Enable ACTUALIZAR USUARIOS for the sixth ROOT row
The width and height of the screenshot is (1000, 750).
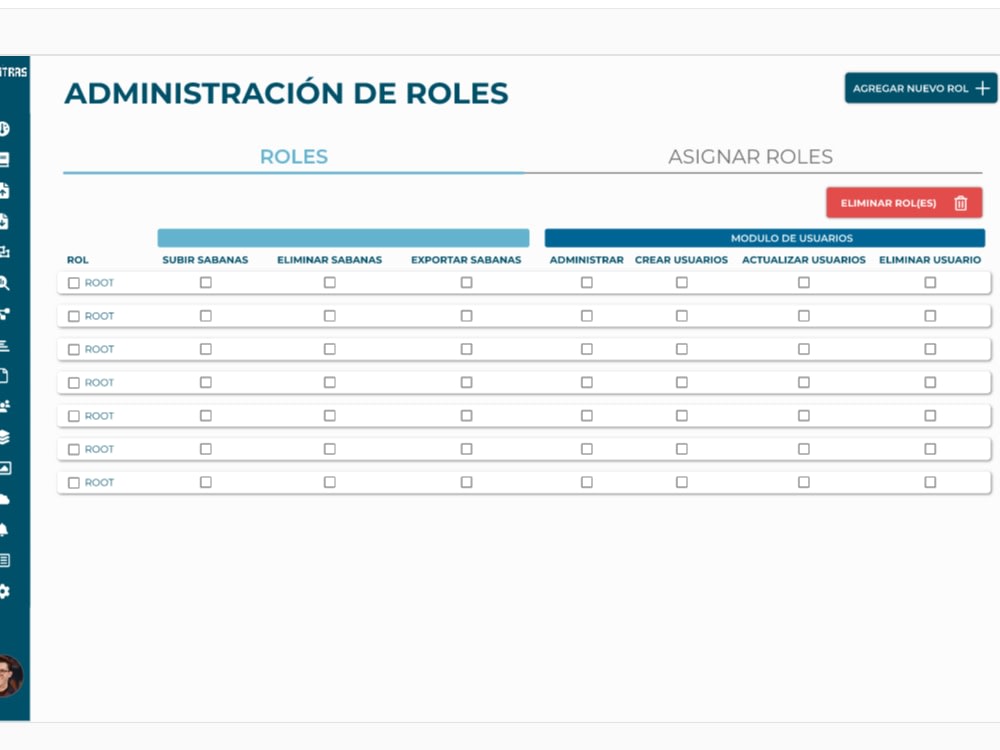pos(804,449)
